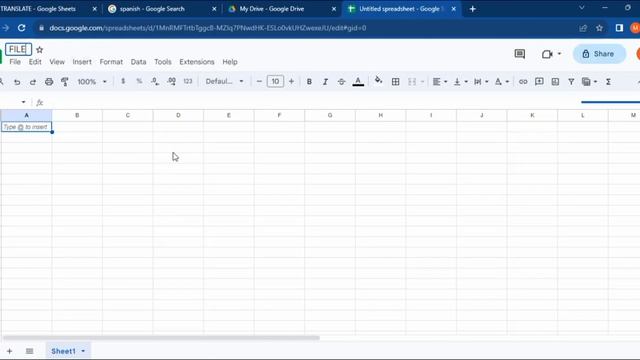Open text color picker

click(x=358, y=82)
